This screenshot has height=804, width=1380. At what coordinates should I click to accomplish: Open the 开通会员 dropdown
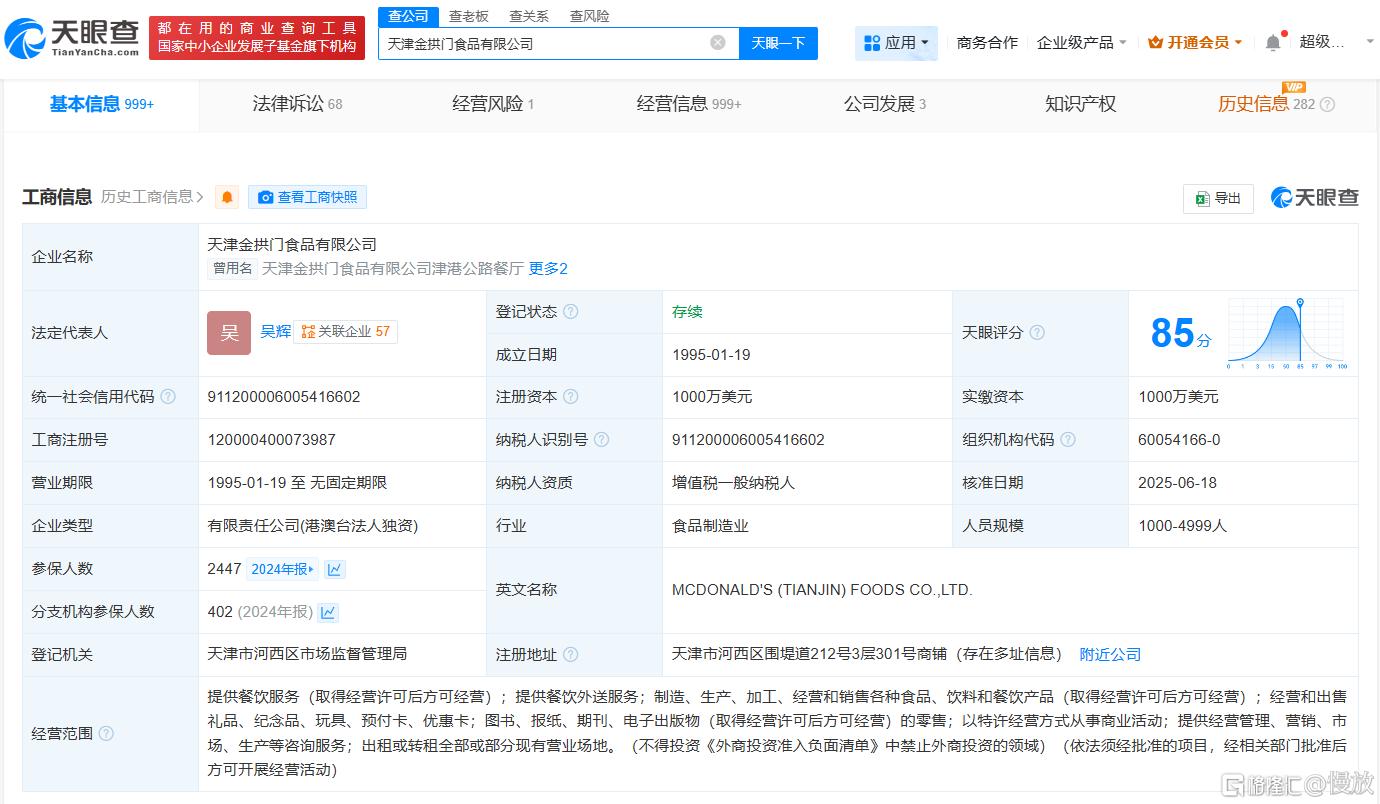[x=1195, y=43]
